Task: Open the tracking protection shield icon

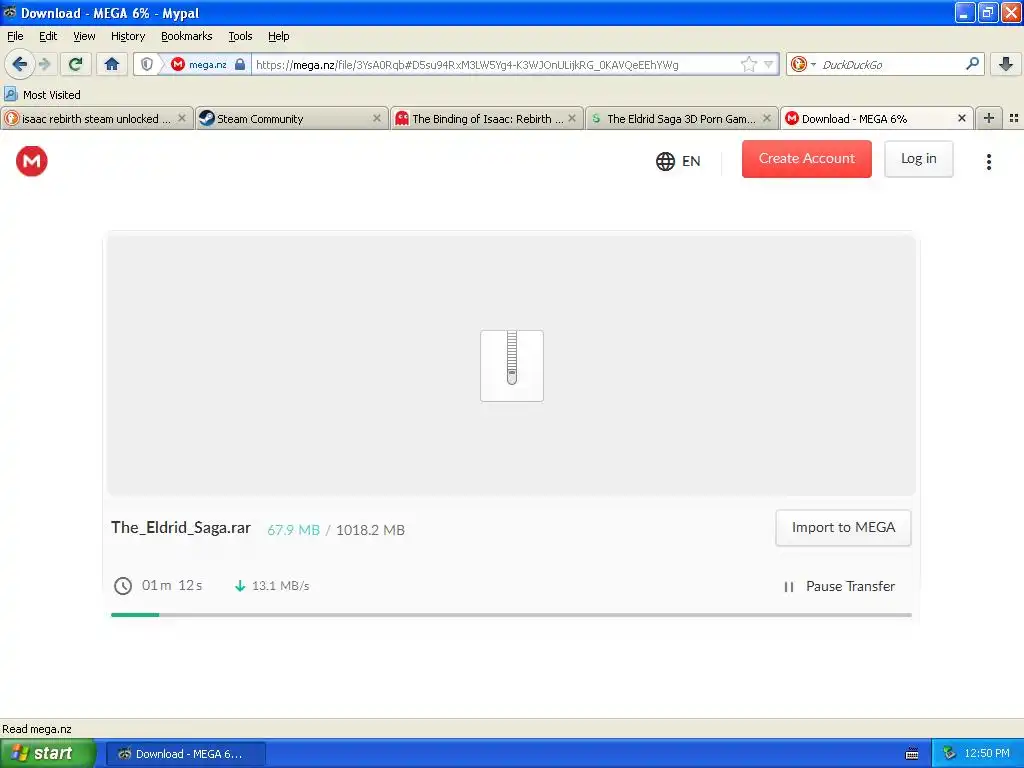Action: point(147,64)
